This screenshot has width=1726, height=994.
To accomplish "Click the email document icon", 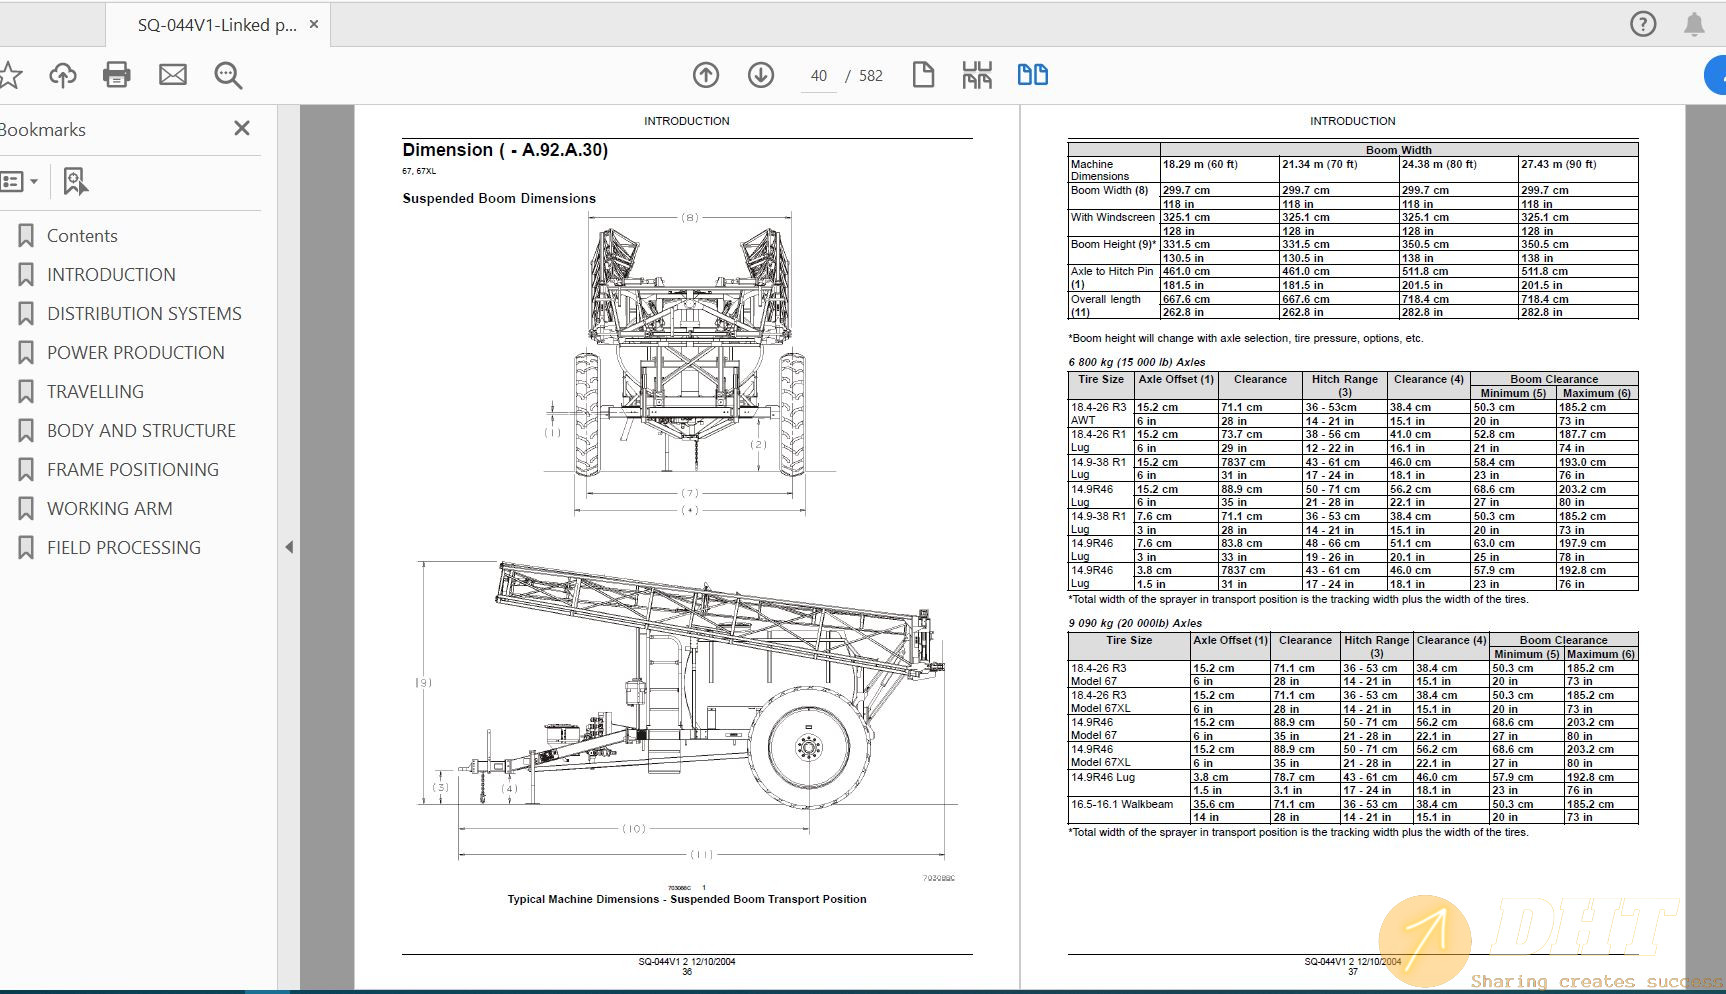I will click(171, 75).
